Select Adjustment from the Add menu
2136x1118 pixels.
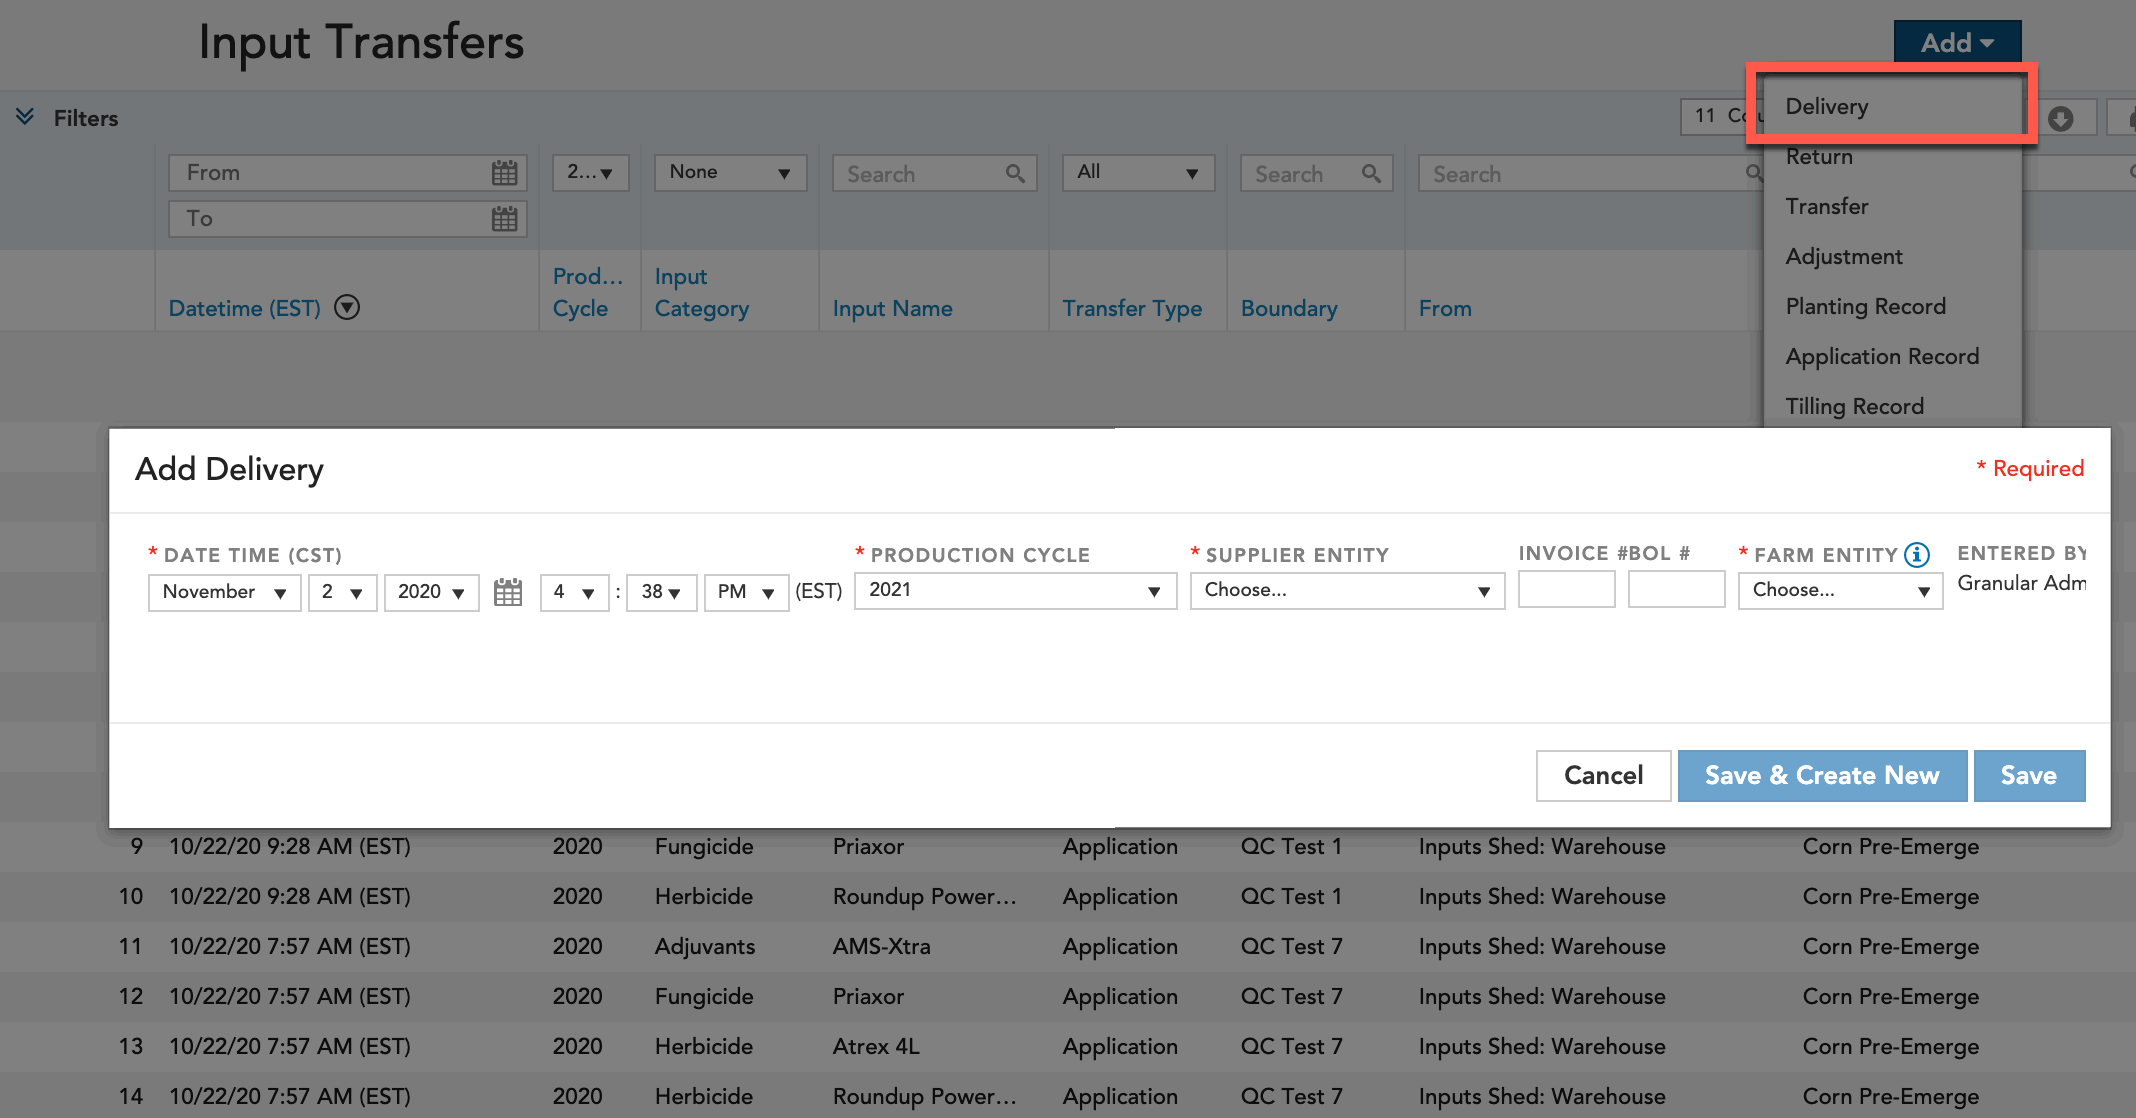(1892, 256)
